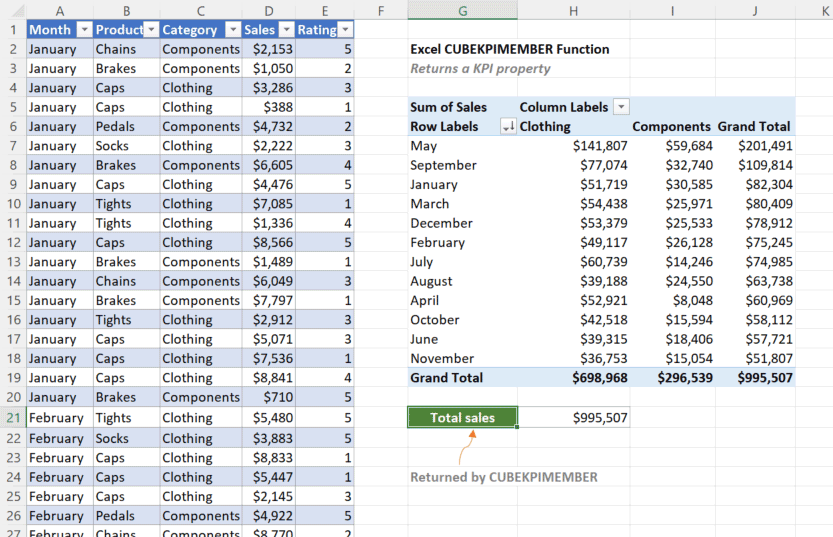Click the Components column heading in pivot table
833x537 pixels.
pos(671,127)
